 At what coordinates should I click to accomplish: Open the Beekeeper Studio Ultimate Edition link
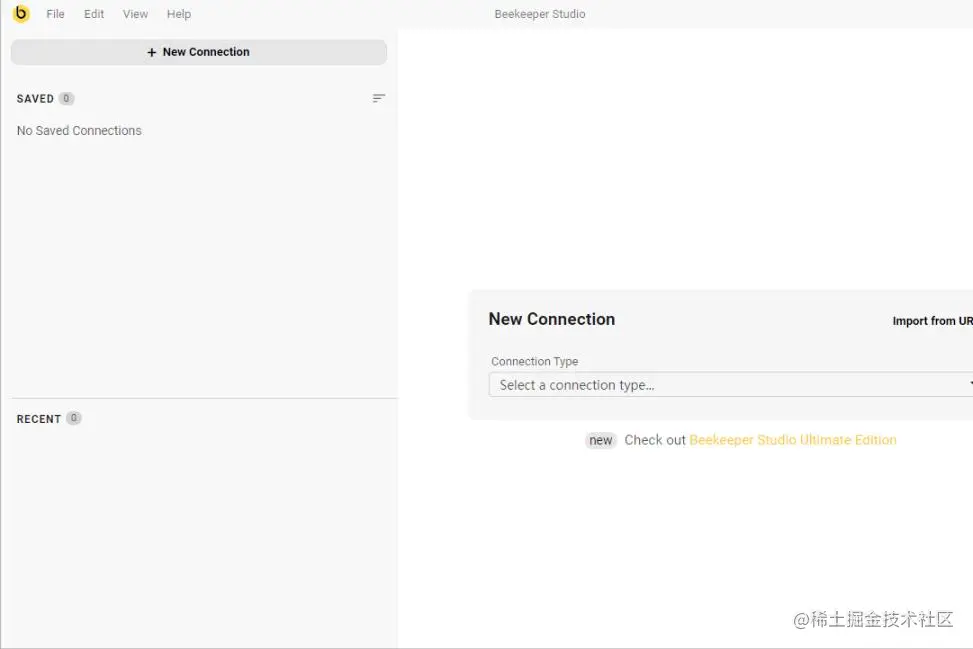click(792, 440)
